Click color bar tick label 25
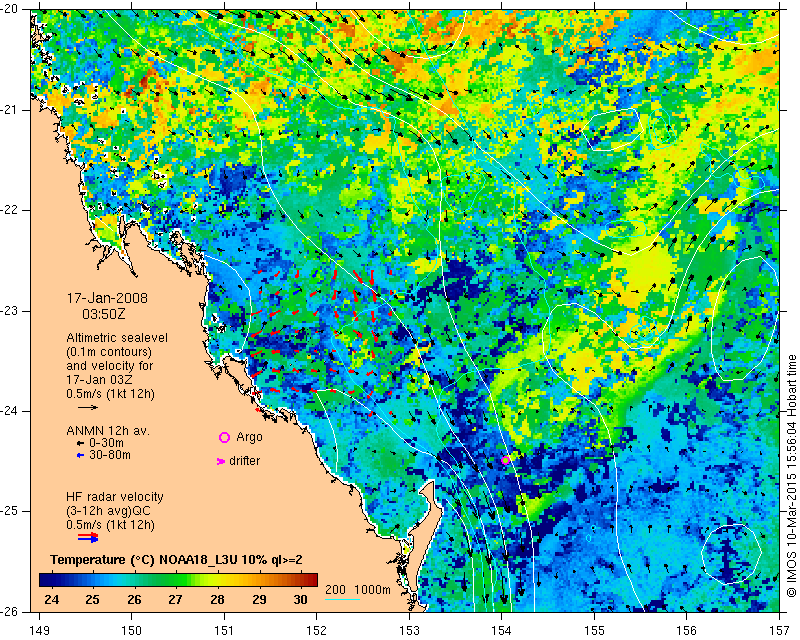This screenshot has height=640, width=800. (92, 599)
